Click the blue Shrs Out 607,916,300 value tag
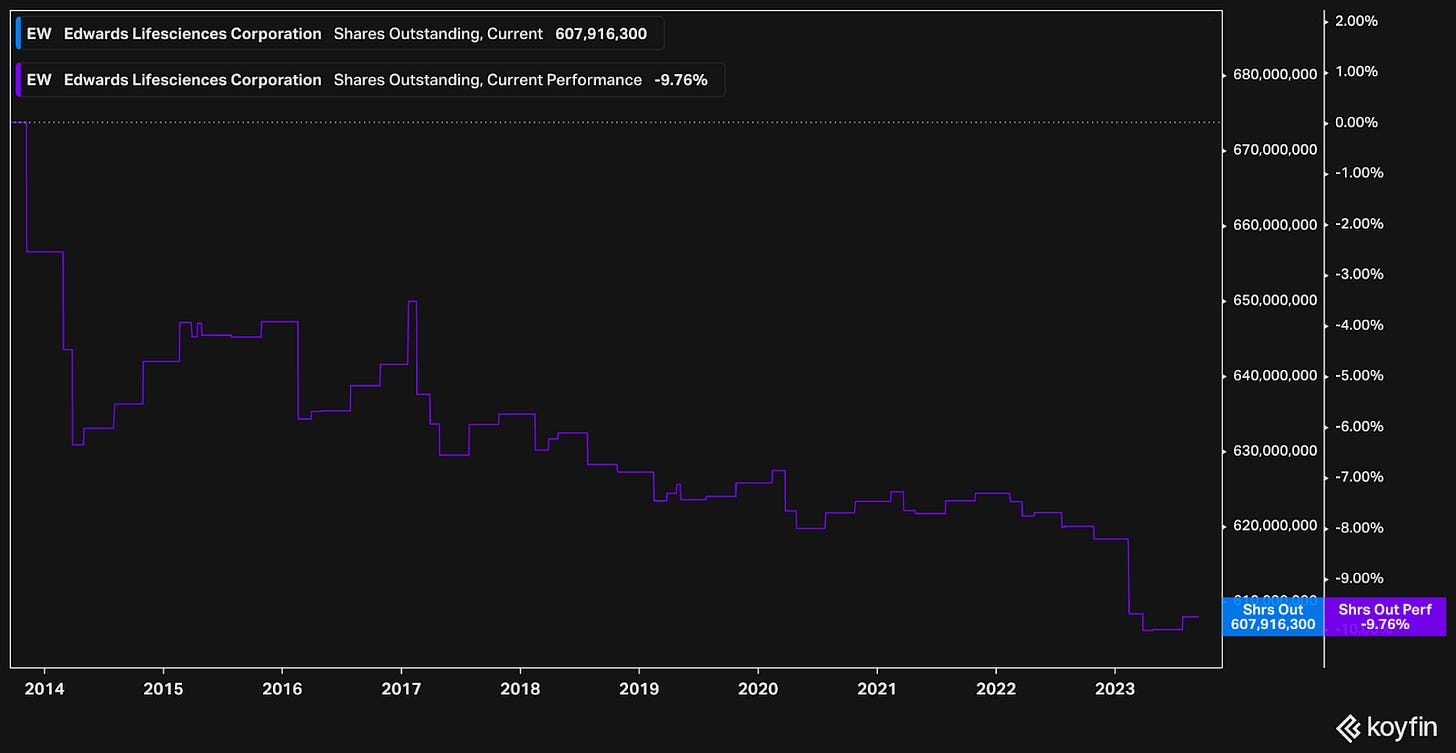This screenshot has height=753, width=1456. click(x=1272, y=617)
